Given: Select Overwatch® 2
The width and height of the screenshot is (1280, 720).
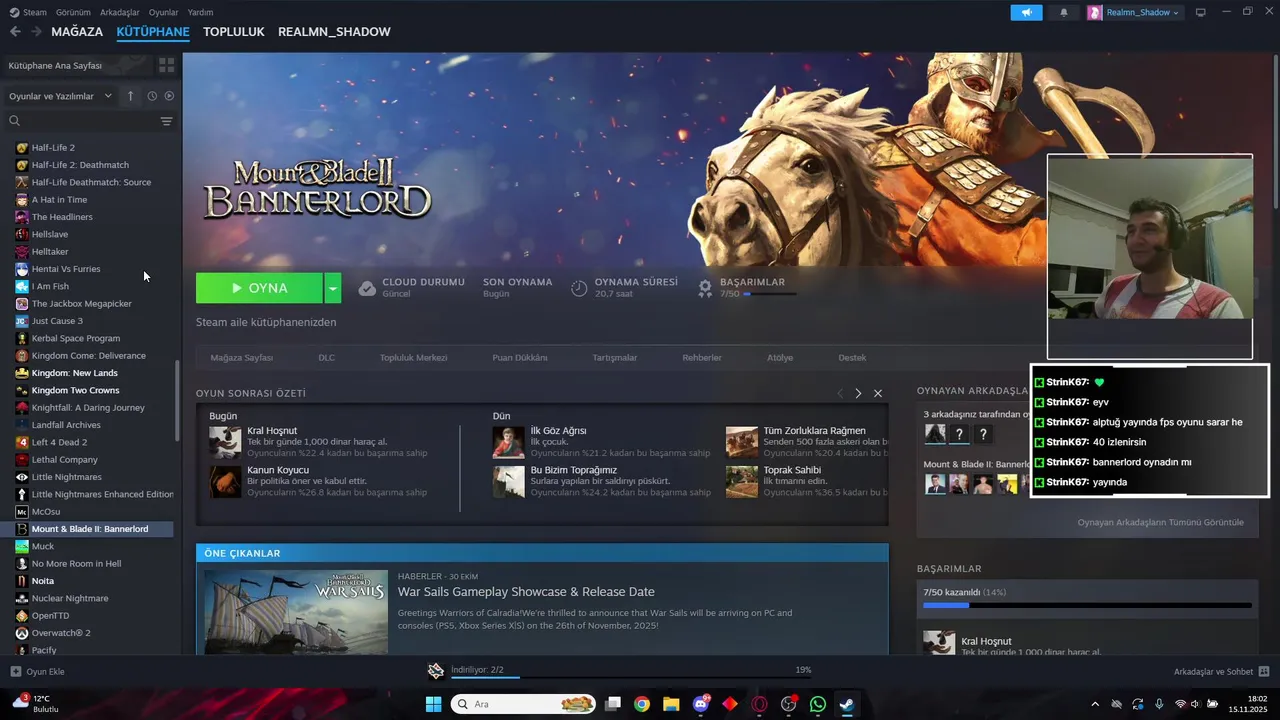Looking at the screenshot, I should click(61, 633).
